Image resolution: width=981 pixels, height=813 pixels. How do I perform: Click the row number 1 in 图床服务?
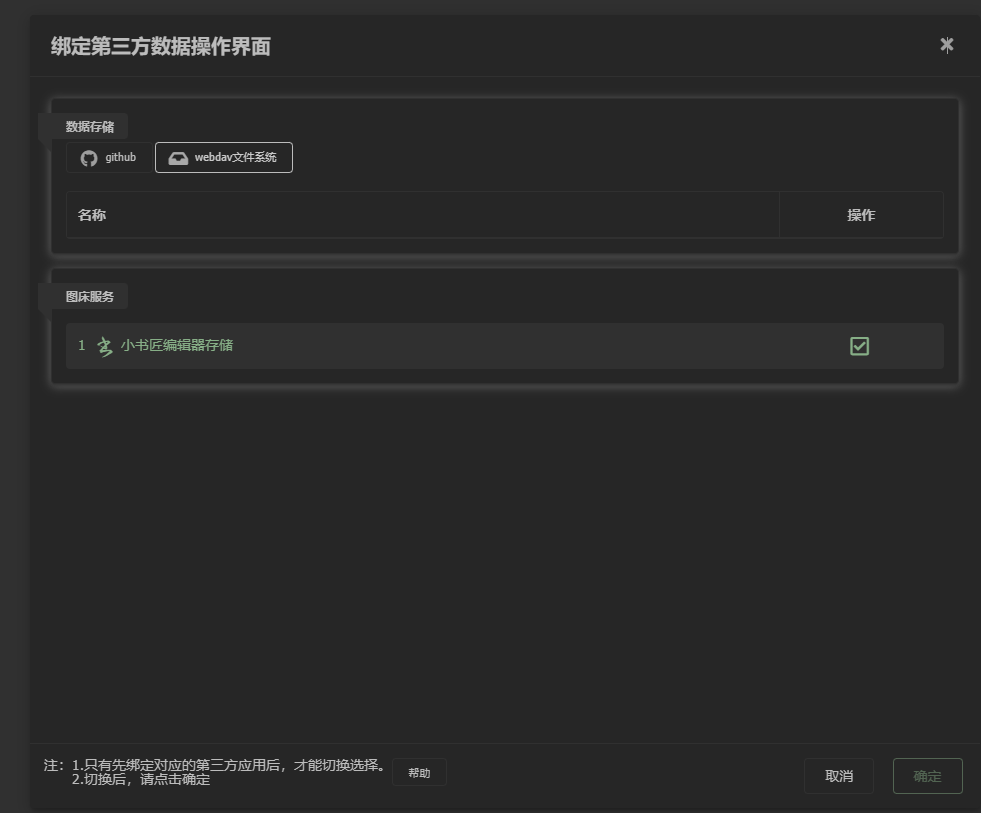coord(81,345)
